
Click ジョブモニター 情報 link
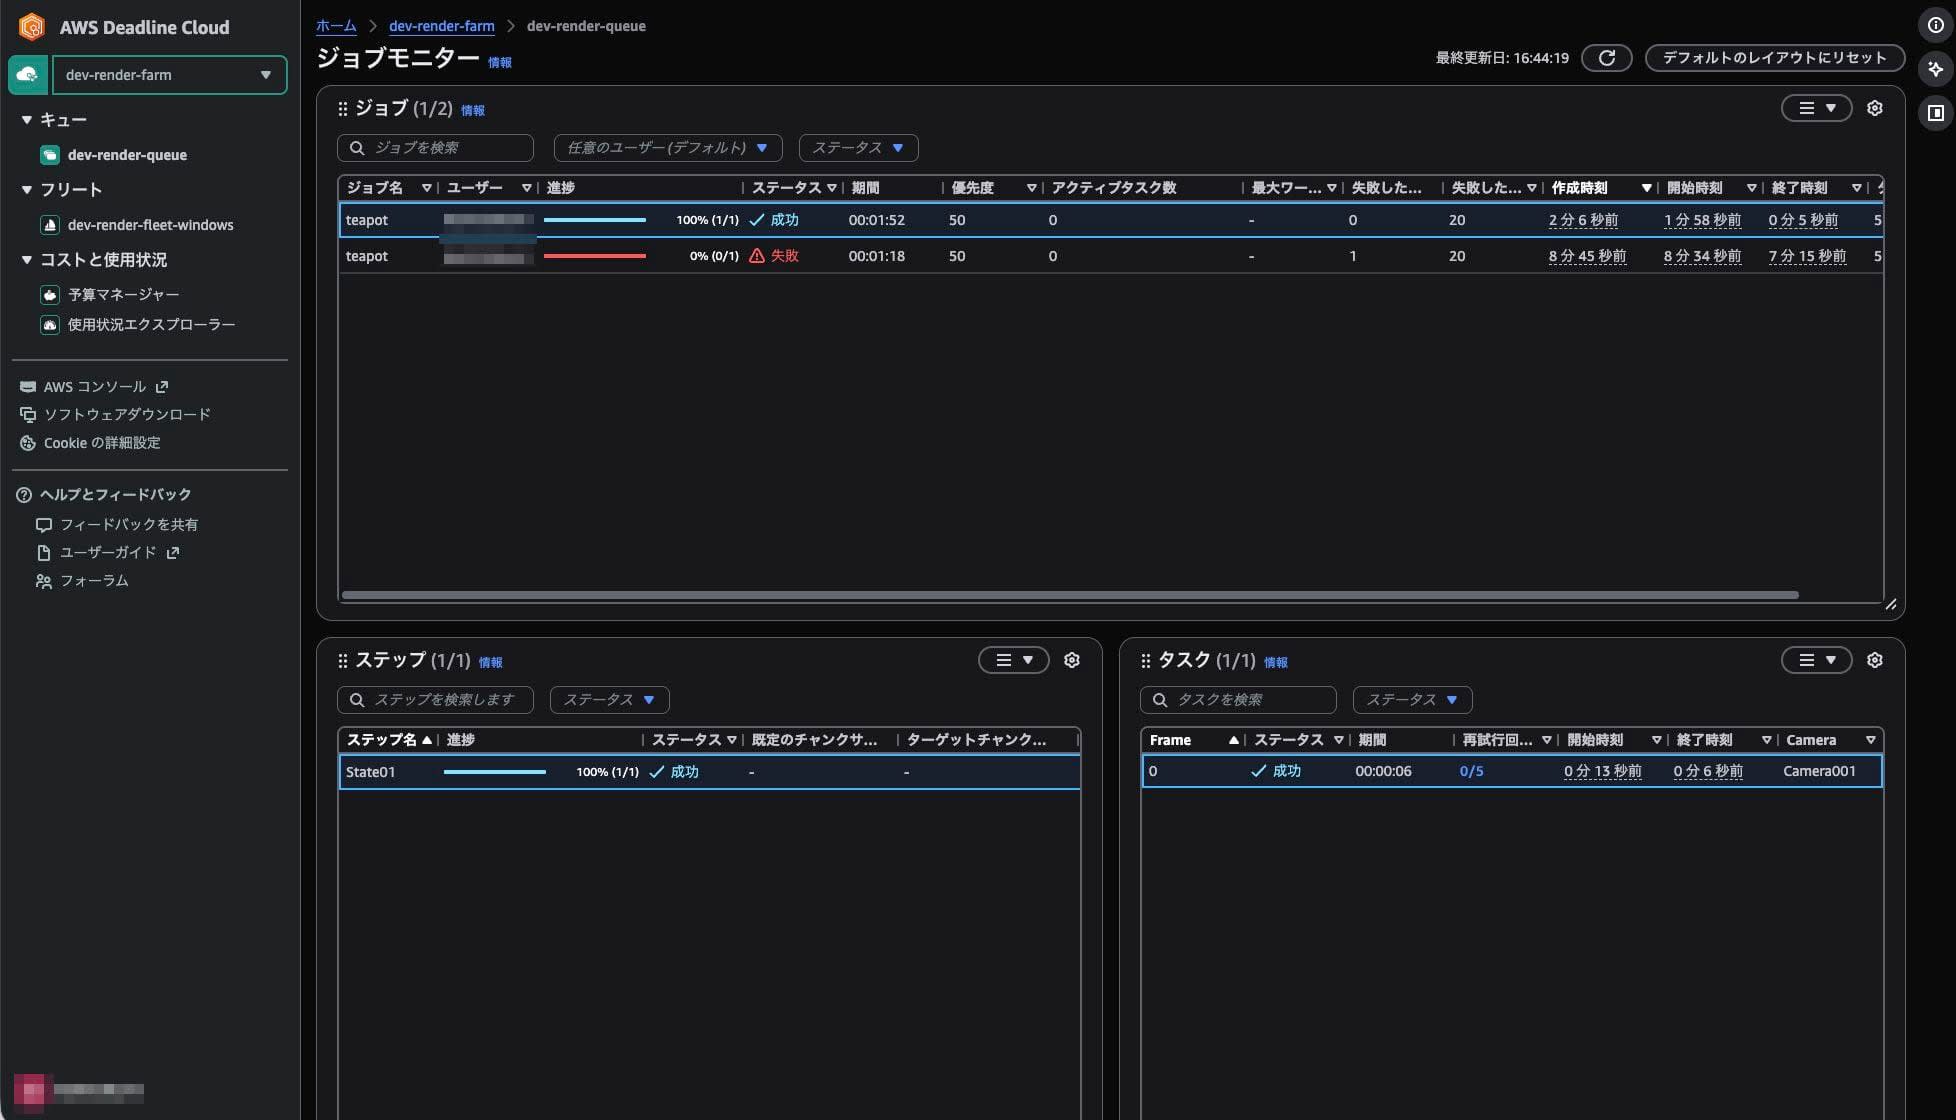click(500, 62)
